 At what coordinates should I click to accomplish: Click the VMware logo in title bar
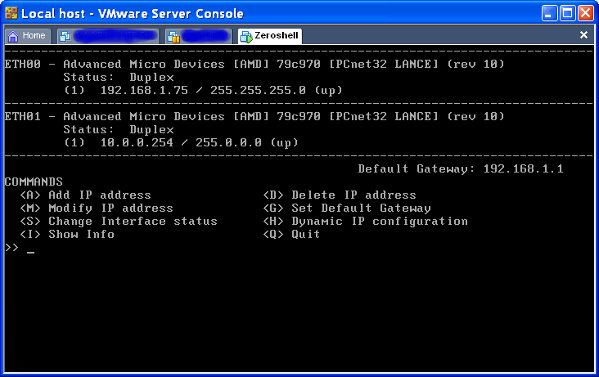click(11, 13)
